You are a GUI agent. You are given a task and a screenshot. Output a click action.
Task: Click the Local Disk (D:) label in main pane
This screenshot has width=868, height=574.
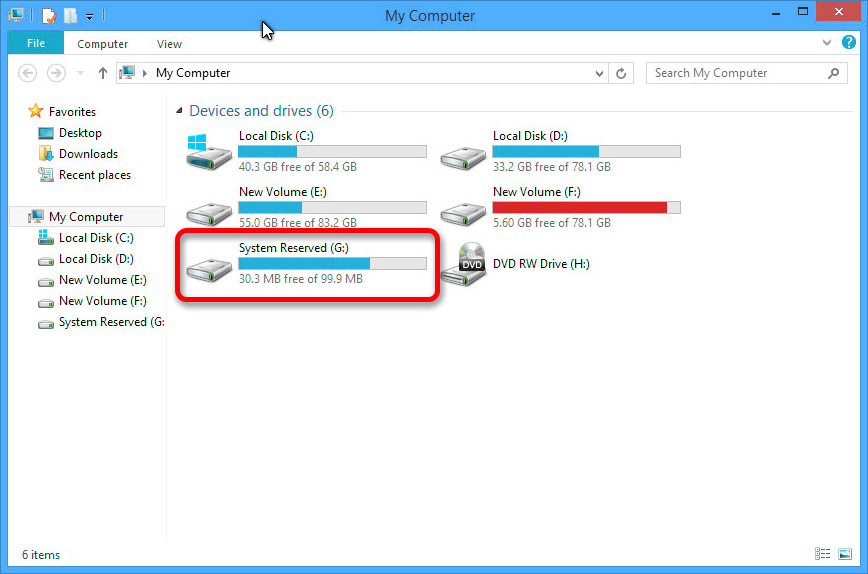pyautogui.click(x=530, y=136)
